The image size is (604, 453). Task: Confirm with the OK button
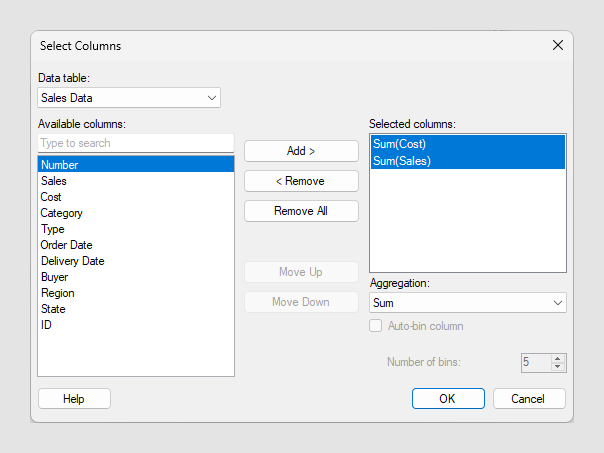click(x=447, y=398)
